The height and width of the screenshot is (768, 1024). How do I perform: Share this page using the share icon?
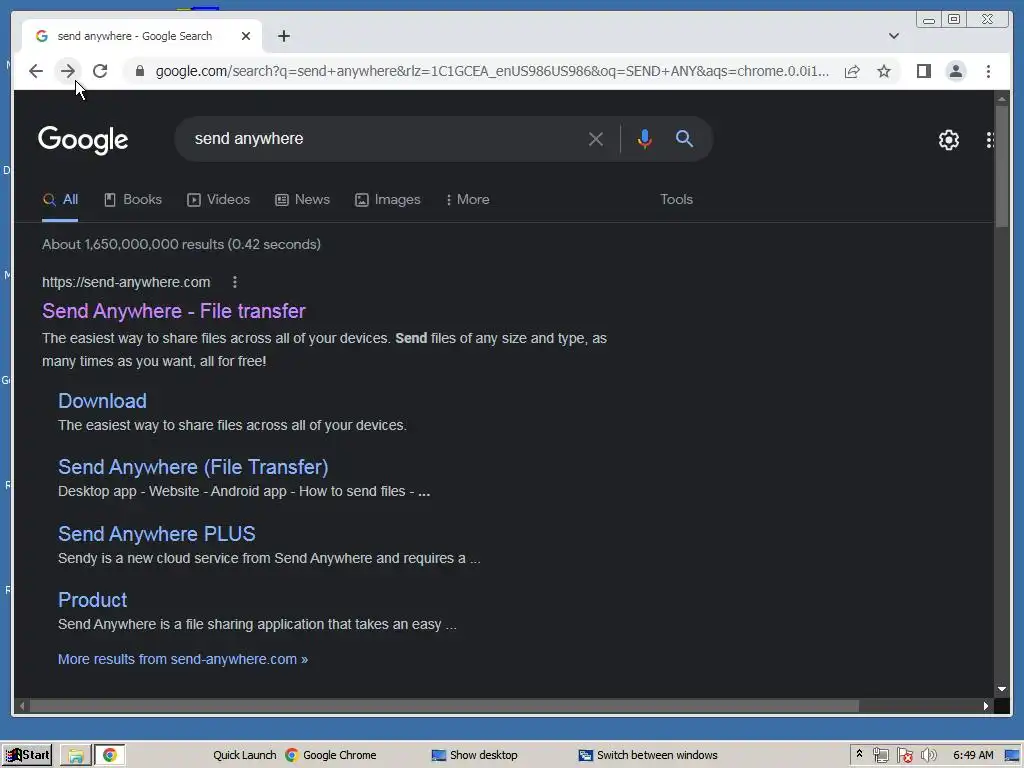[x=852, y=71]
